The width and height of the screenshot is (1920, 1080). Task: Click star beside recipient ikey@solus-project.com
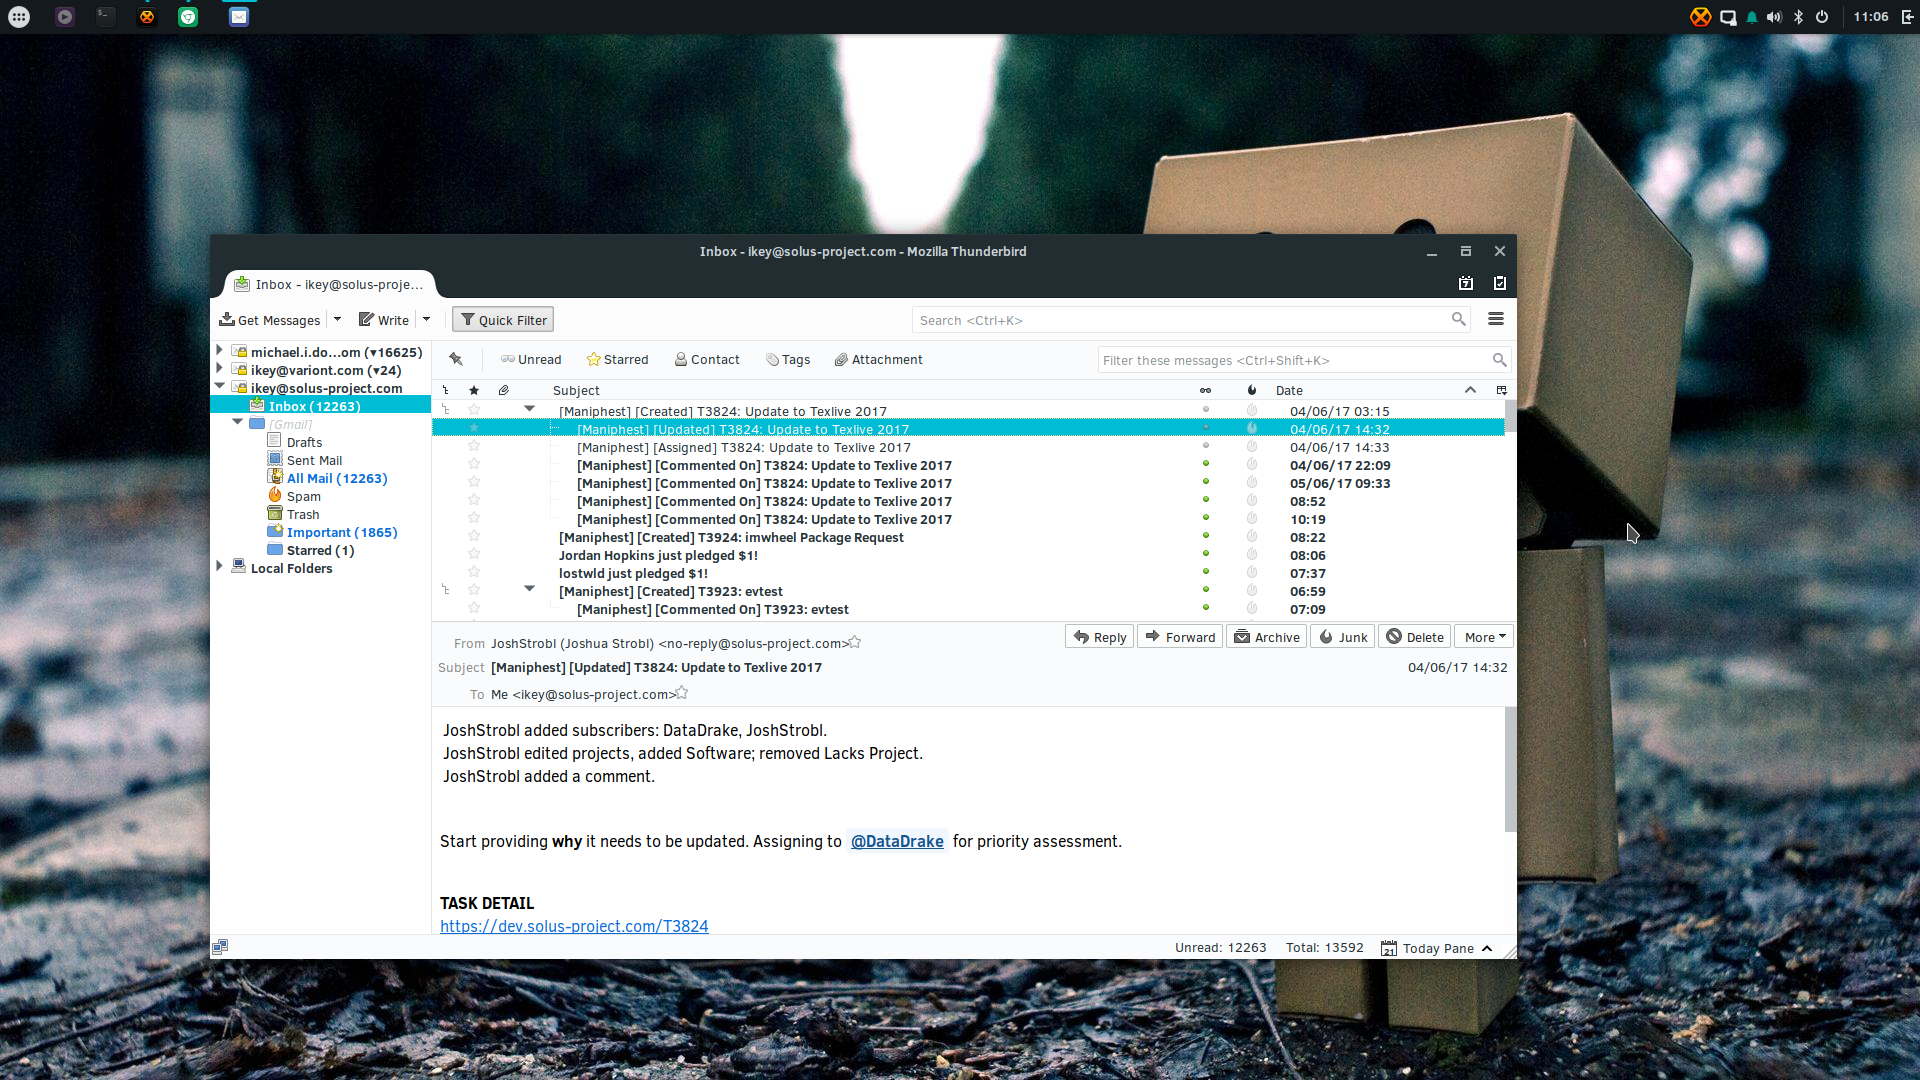point(682,693)
